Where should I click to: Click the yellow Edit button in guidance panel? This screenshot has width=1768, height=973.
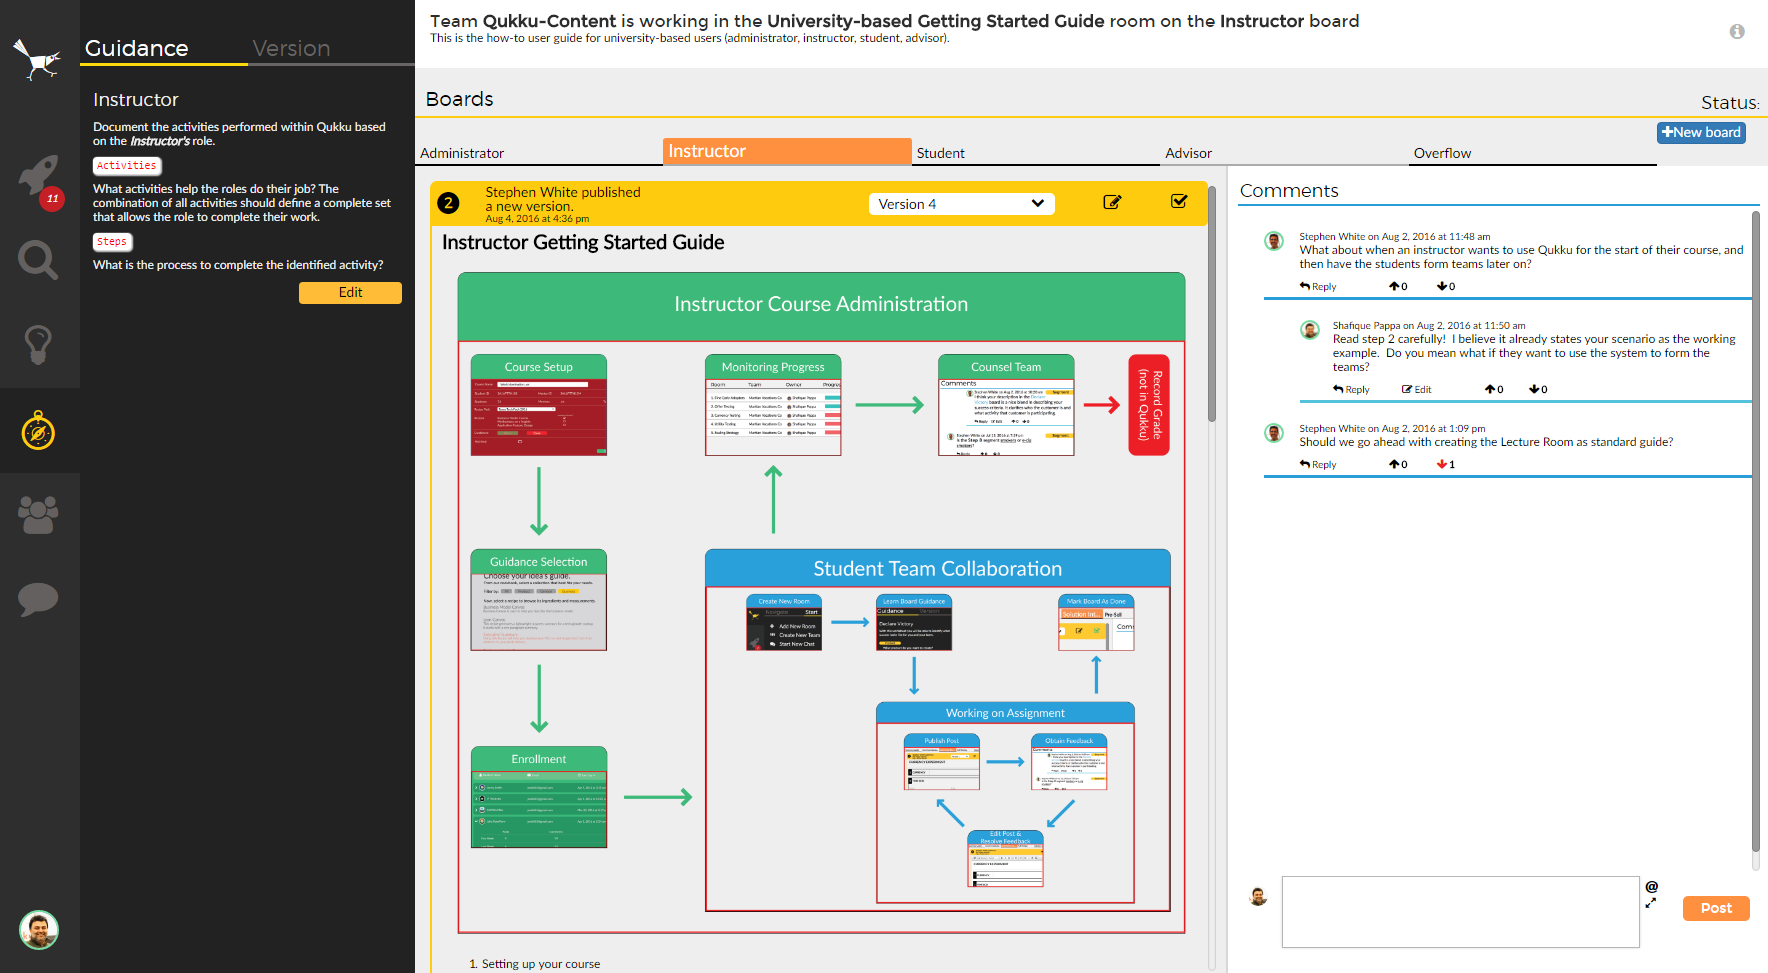tap(350, 292)
